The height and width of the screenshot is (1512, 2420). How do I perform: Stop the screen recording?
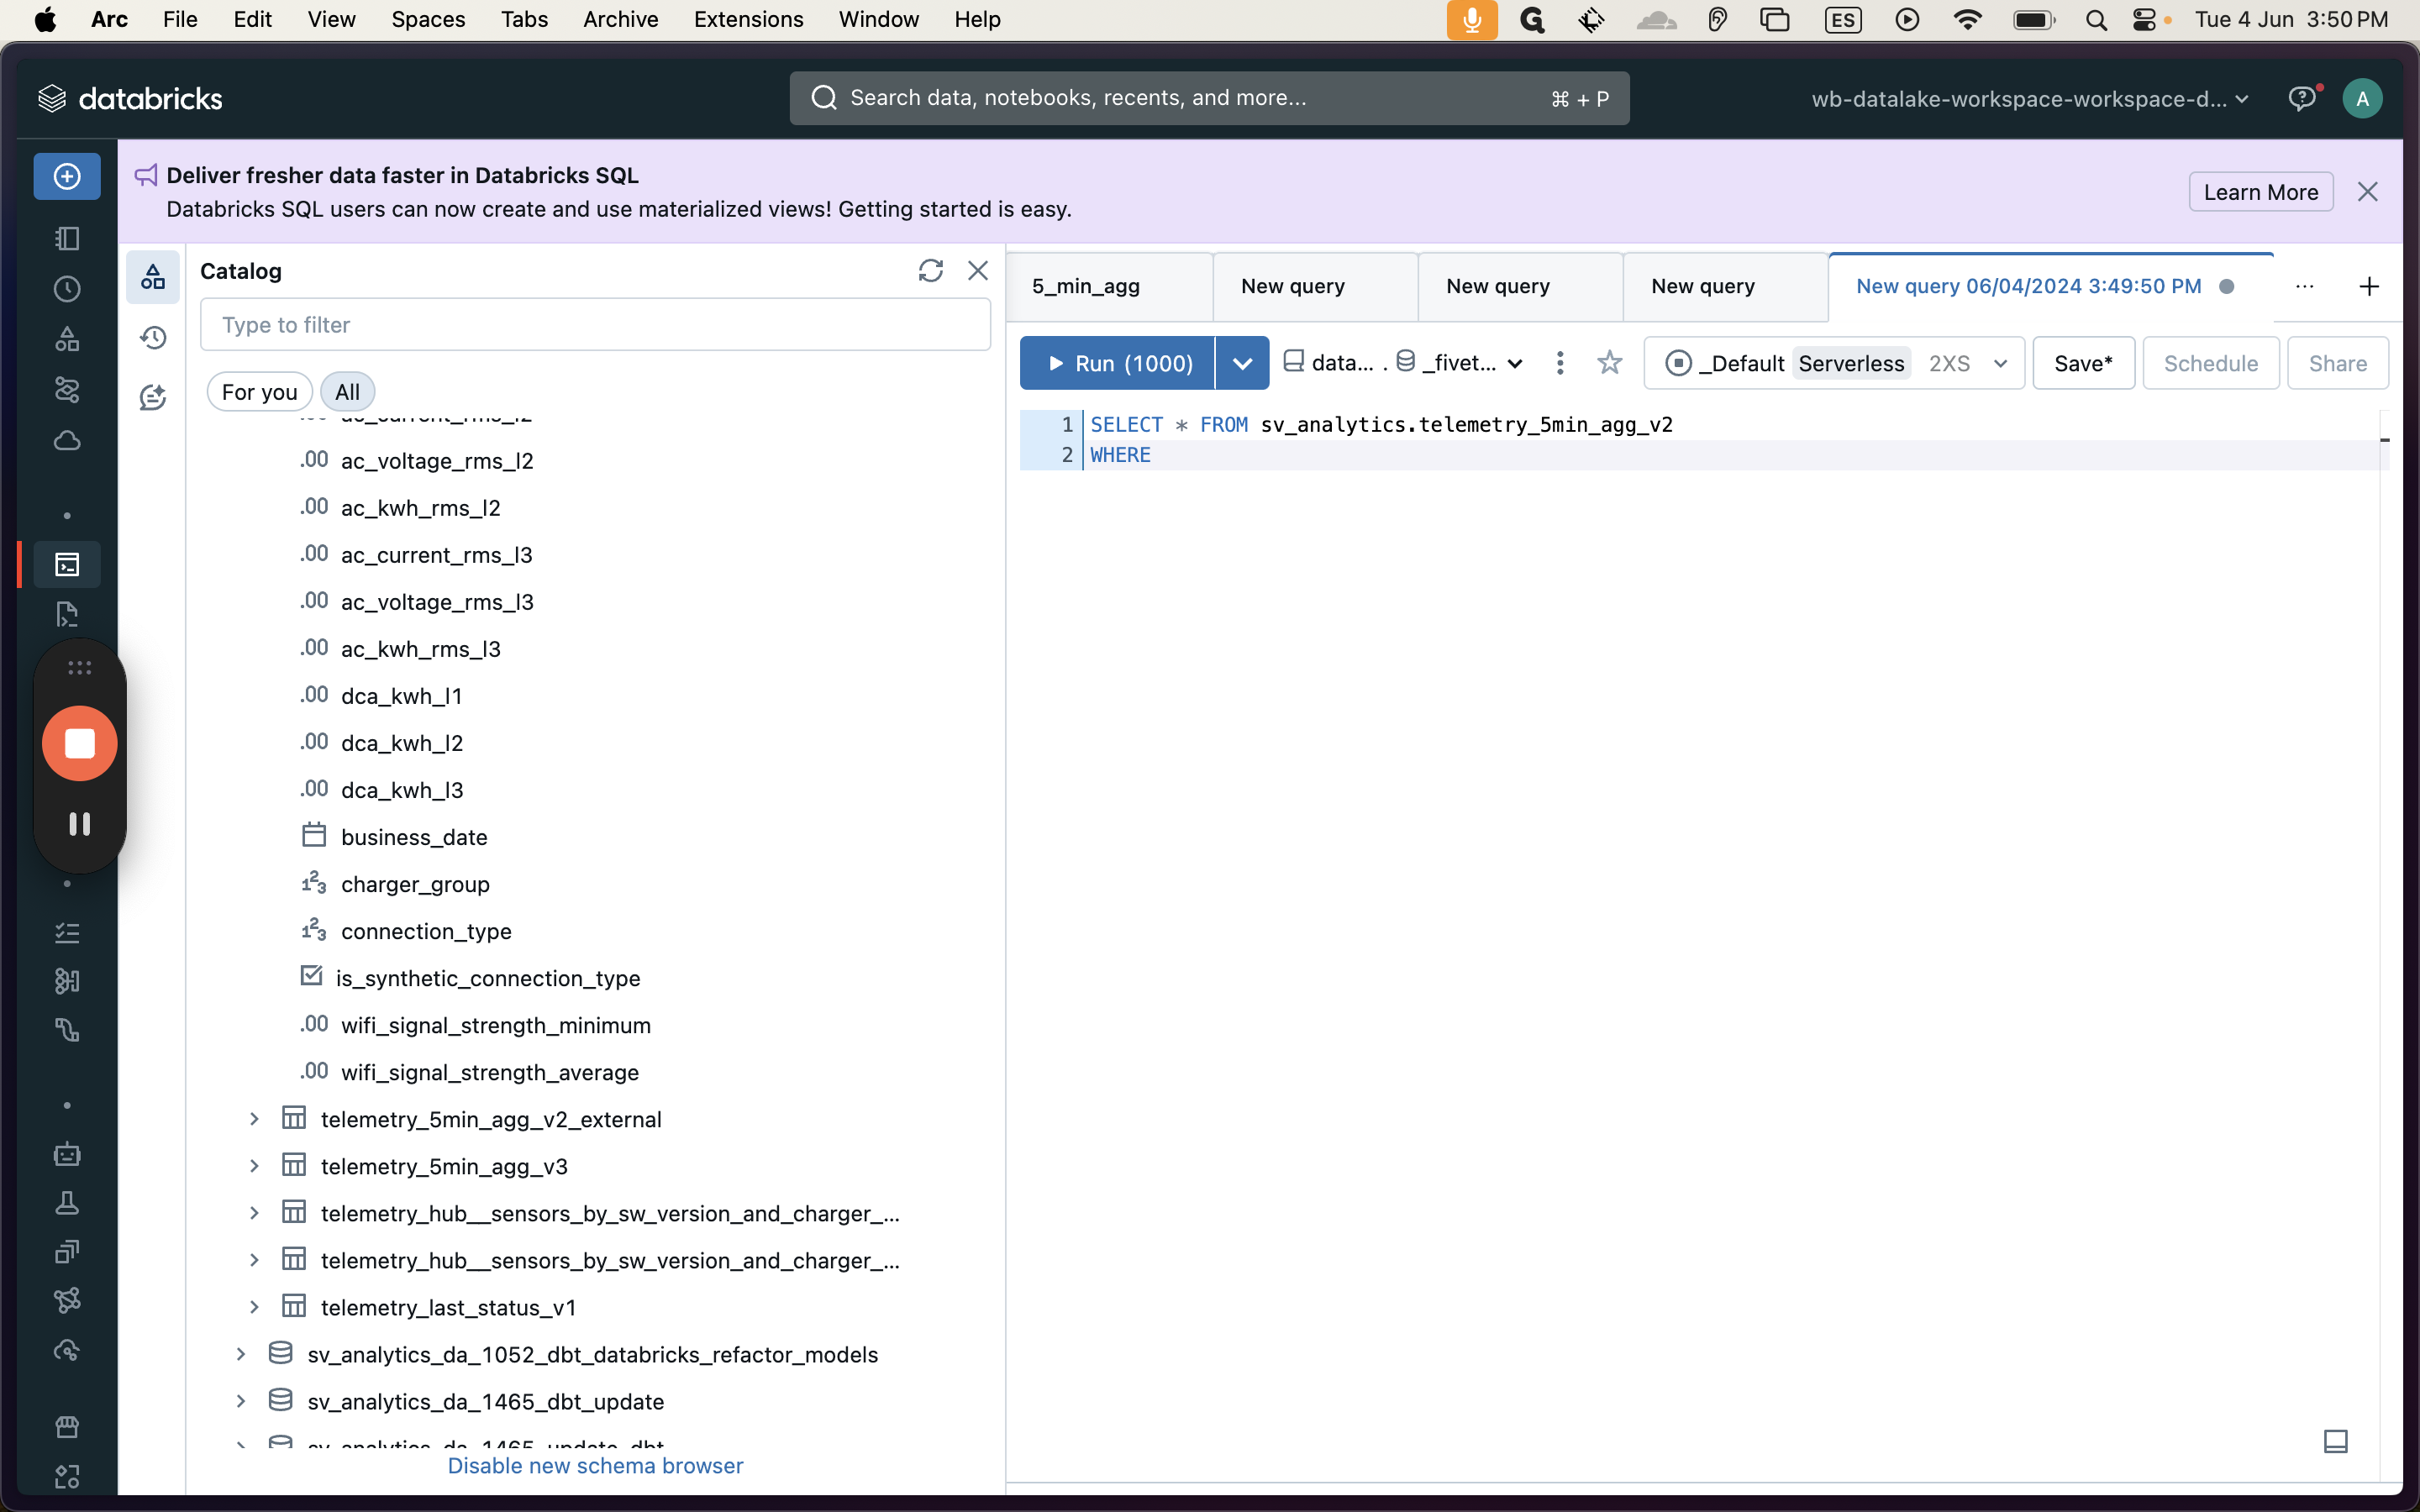pyautogui.click(x=80, y=743)
